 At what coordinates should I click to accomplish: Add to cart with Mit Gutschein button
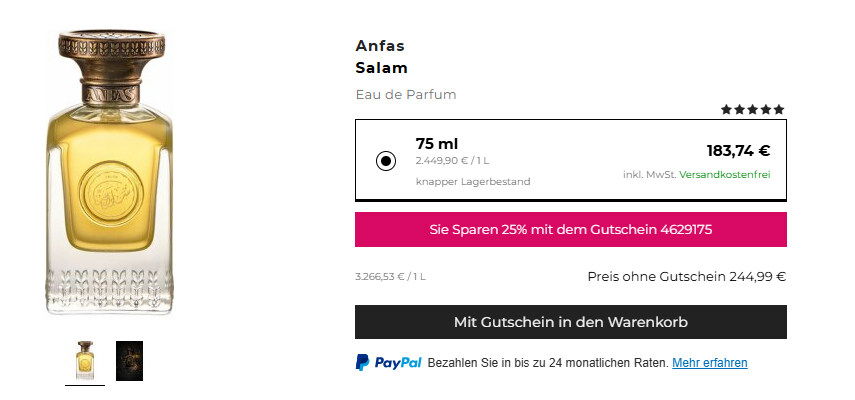click(x=570, y=322)
